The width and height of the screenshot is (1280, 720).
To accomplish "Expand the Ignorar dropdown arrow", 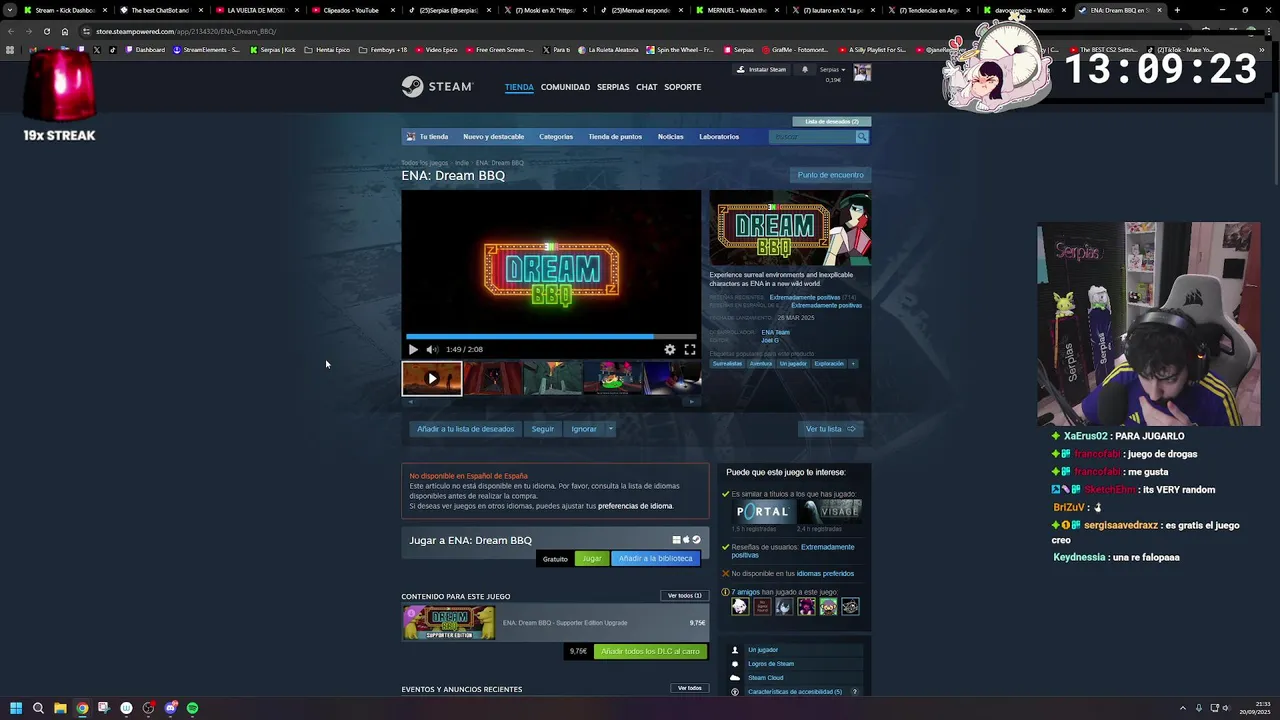I will pyautogui.click(x=611, y=429).
